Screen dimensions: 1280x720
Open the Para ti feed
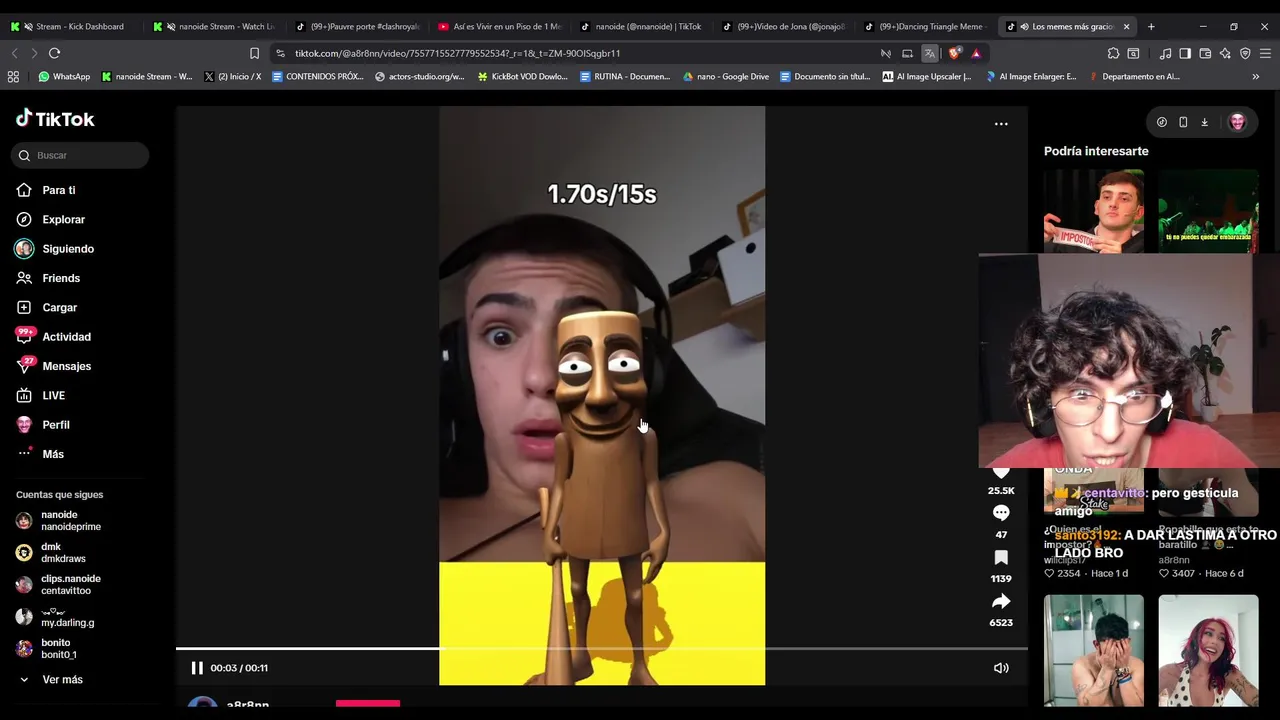pyautogui.click(x=58, y=190)
